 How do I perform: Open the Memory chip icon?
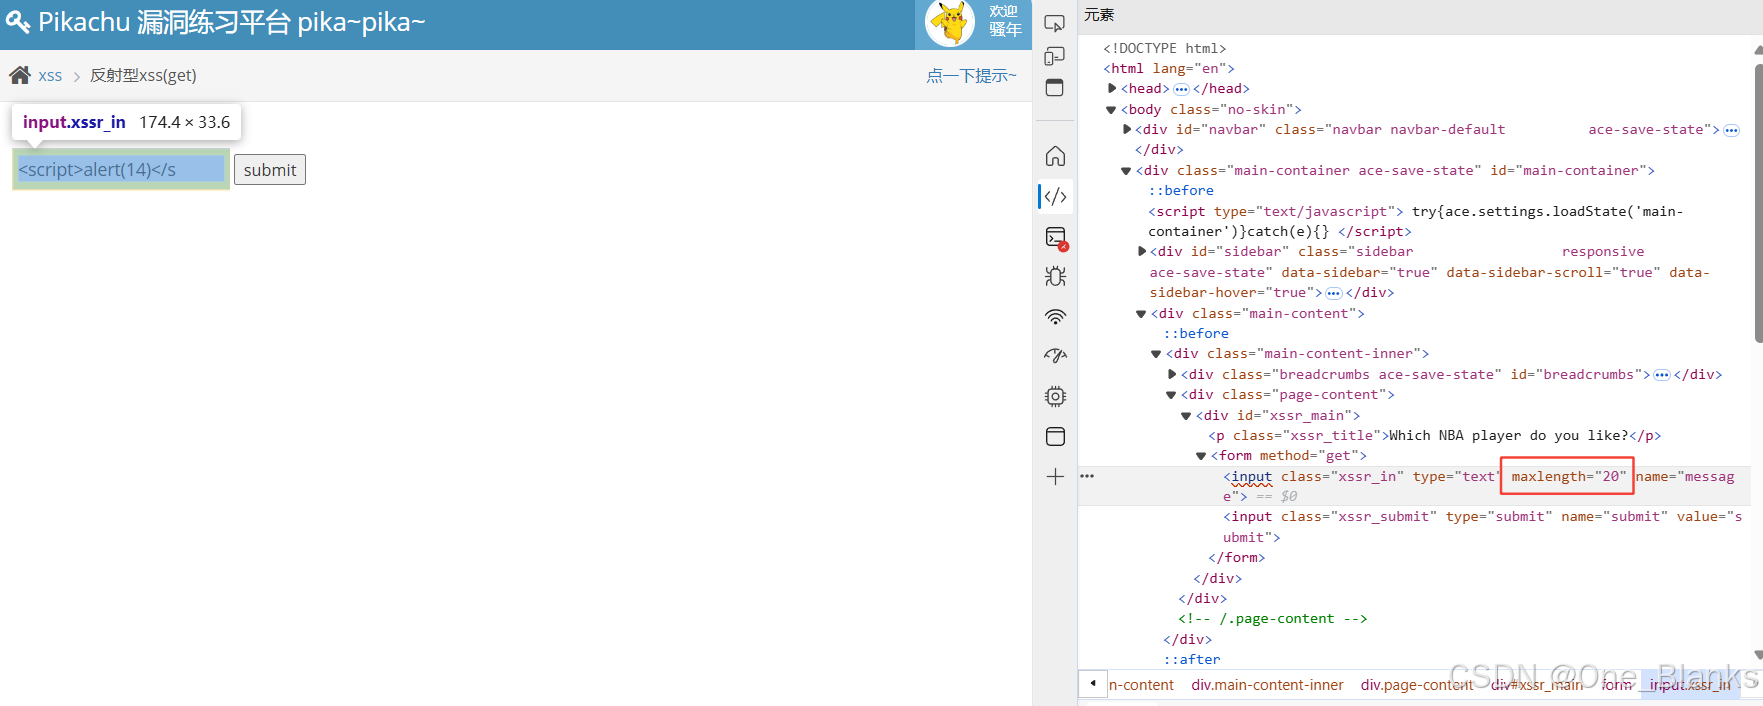pos(1055,396)
